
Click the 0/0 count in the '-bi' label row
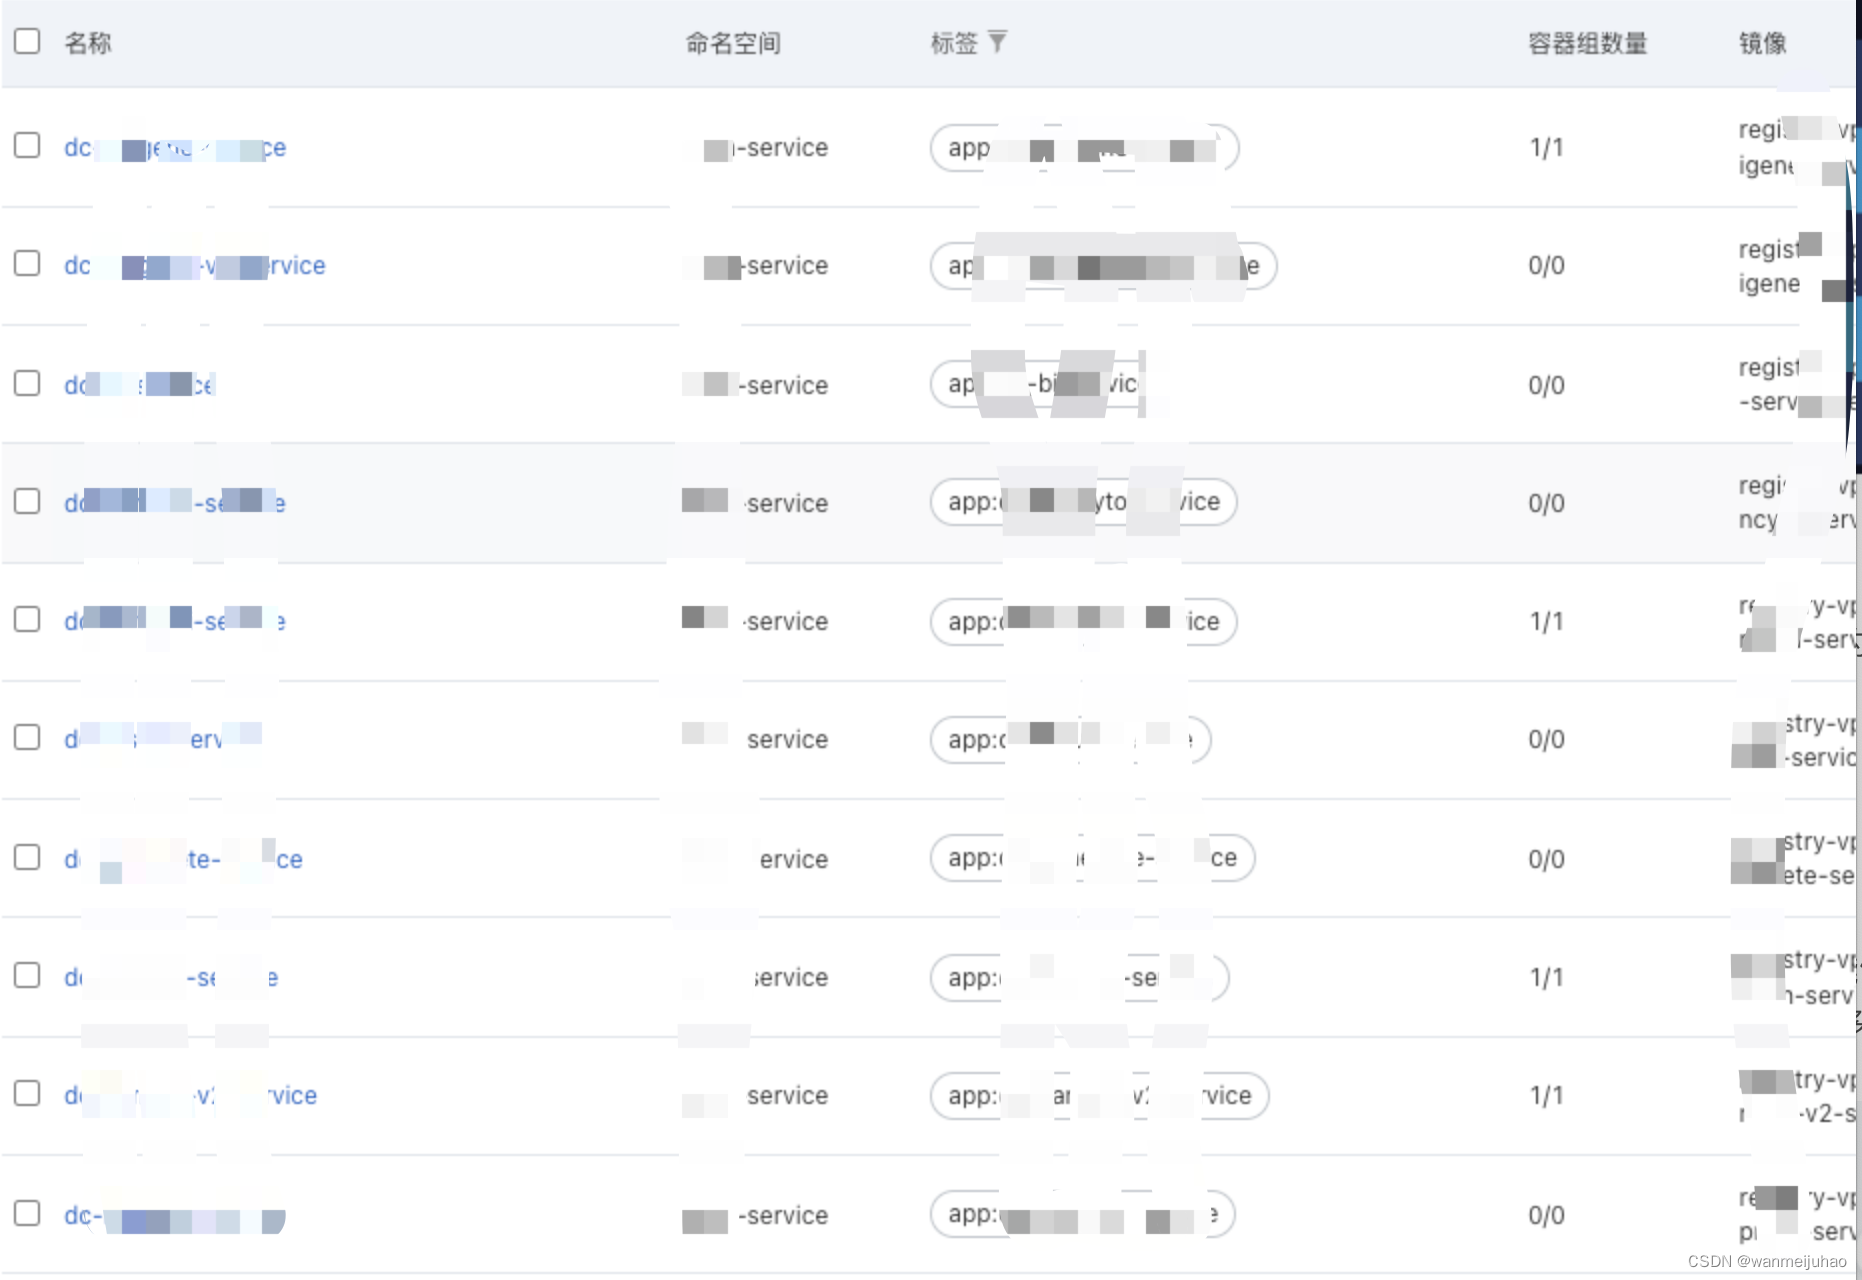pyautogui.click(x=1546, y=385)
